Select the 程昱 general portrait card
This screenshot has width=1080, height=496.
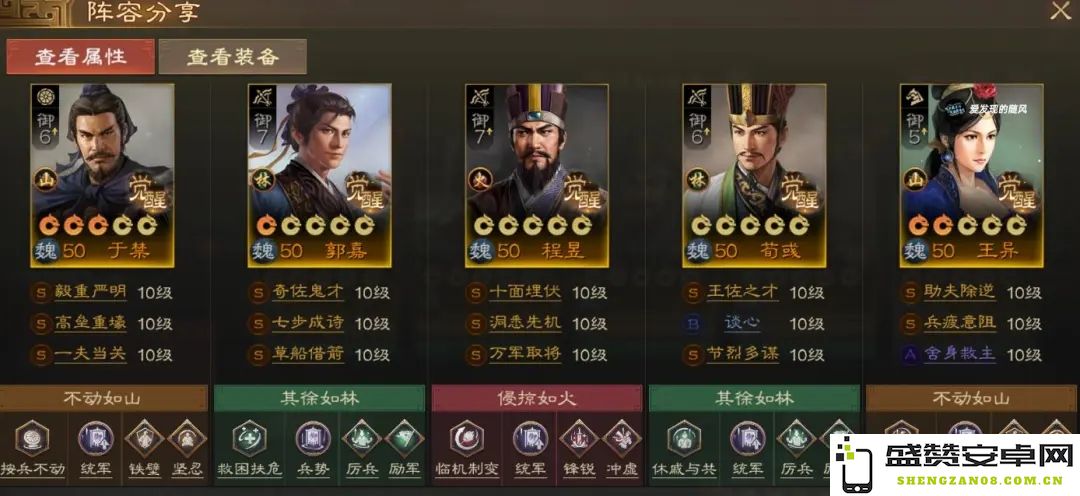click(x=537, y=176)
